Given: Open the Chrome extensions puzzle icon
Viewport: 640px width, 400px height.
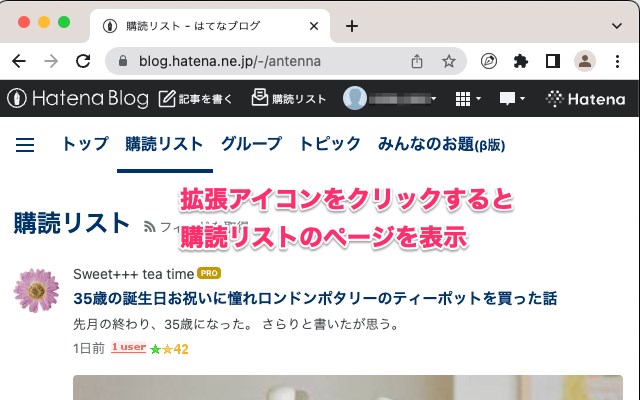Looking at the screenshot, I should coord(520,62).
